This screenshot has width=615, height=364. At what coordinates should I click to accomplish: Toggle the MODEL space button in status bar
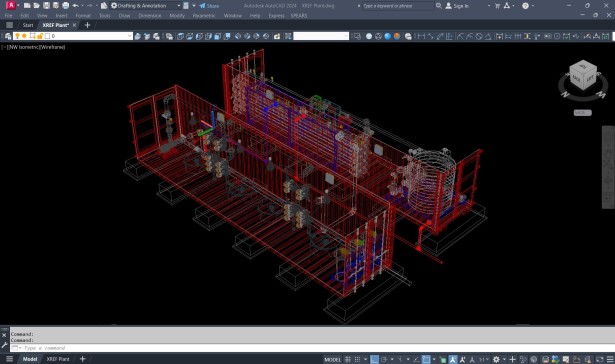(x=332, y=359)
